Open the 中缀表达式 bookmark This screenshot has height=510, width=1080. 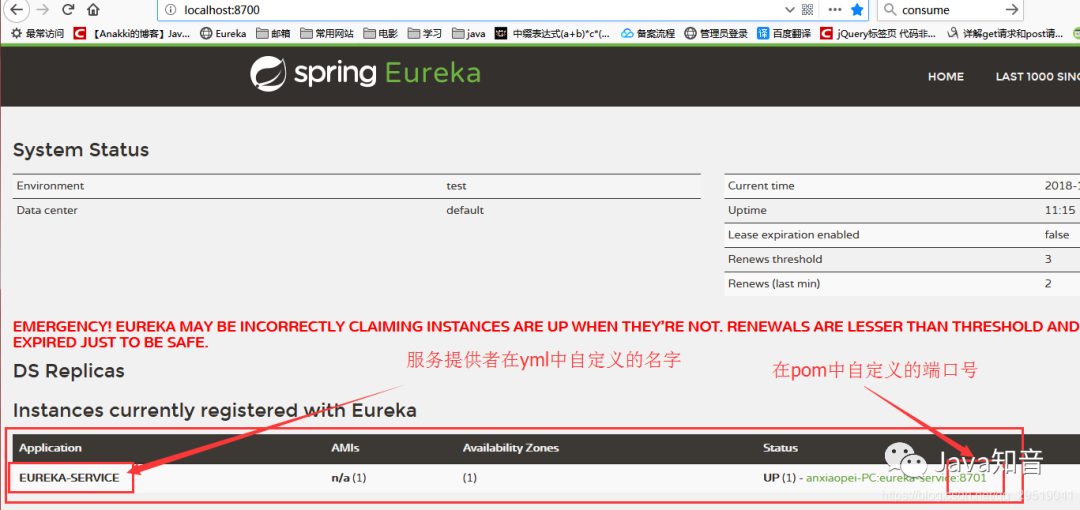click(x=552, y=33)
